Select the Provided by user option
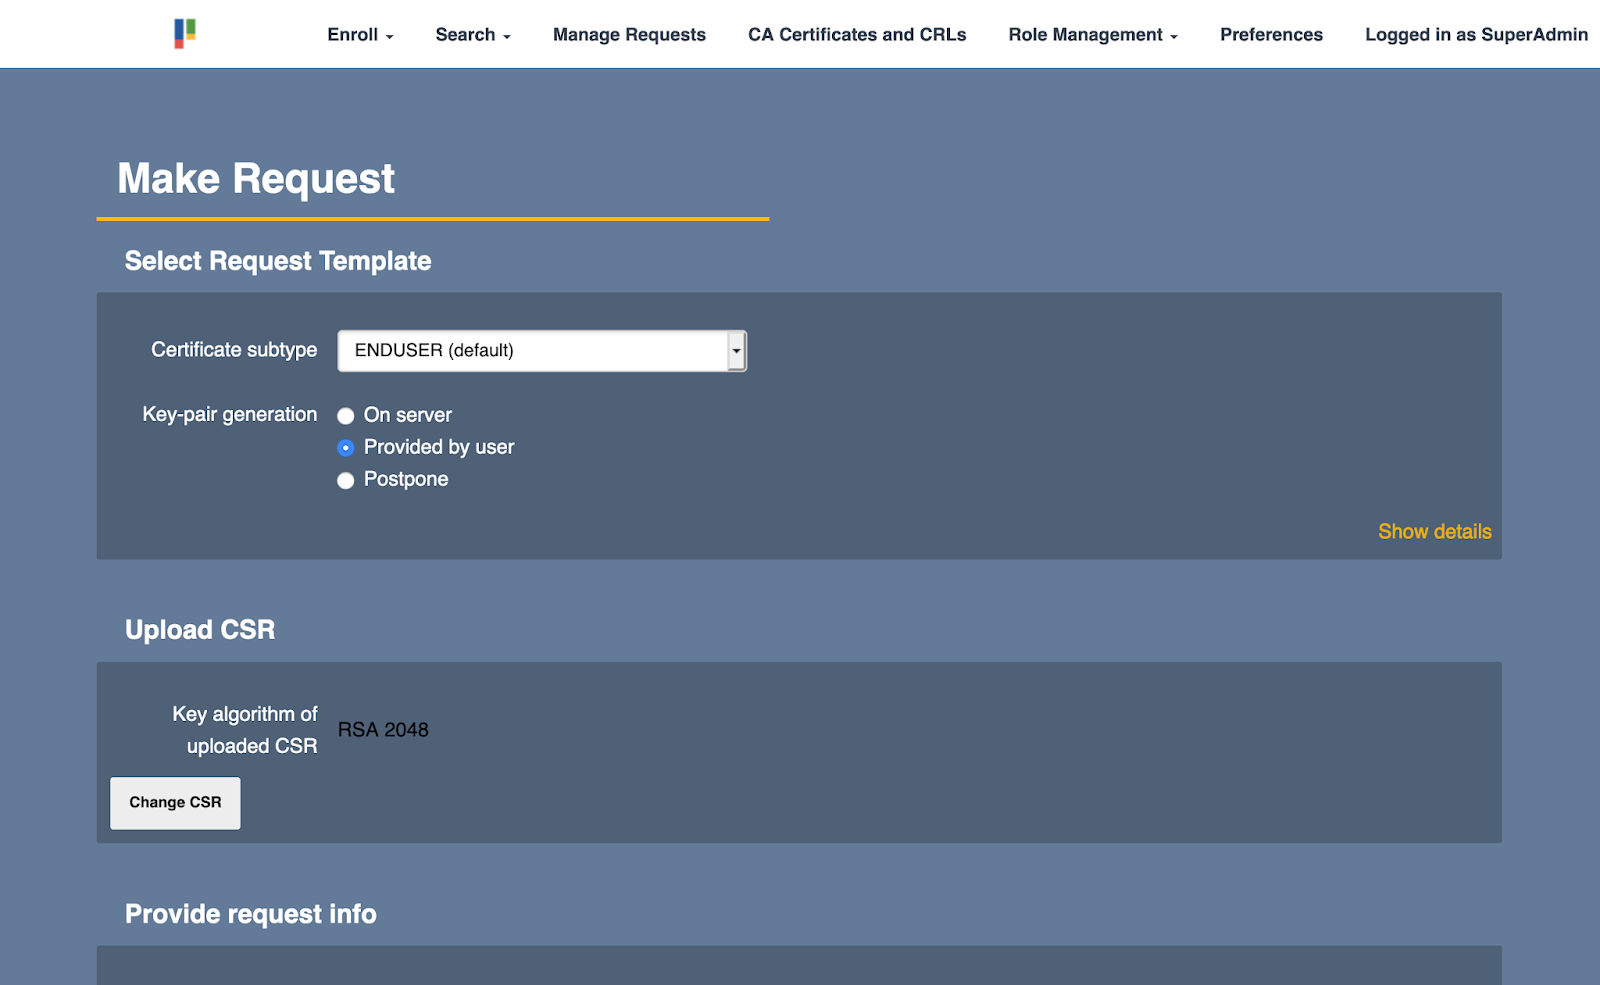This screenshot has width=1600, height=985. click(x=345, y=448)
